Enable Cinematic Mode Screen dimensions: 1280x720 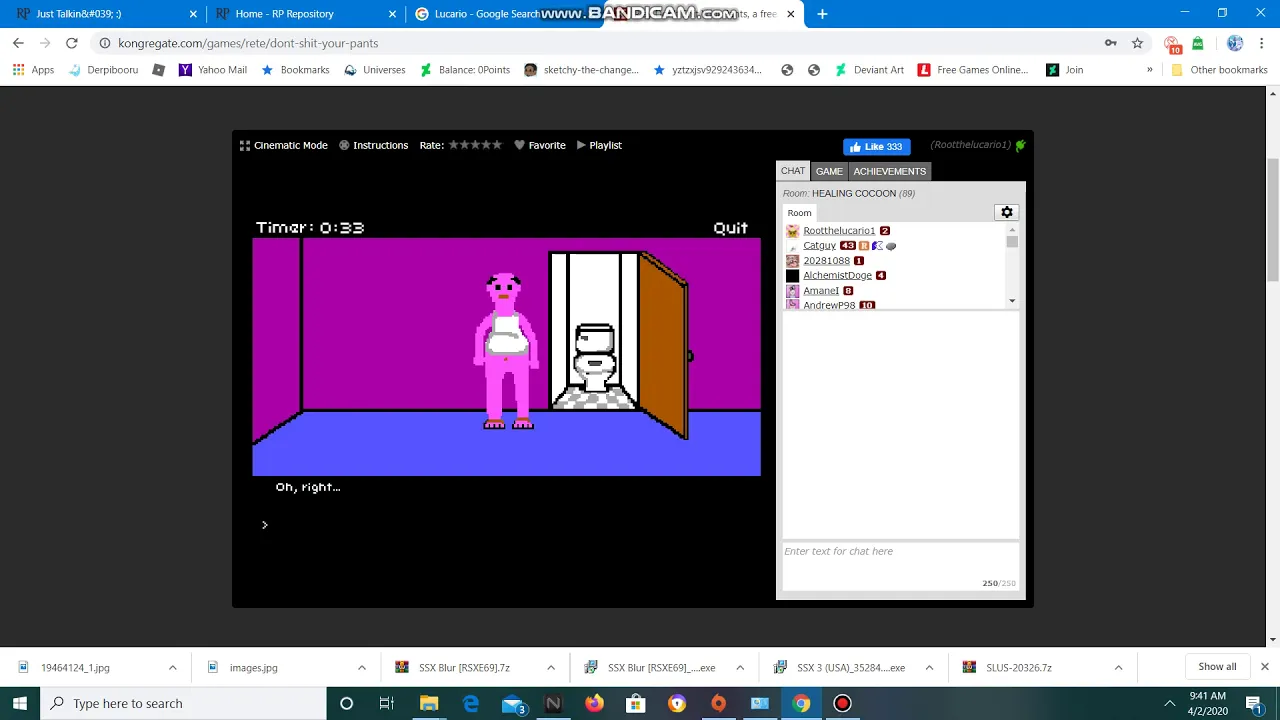coord(284,145)
